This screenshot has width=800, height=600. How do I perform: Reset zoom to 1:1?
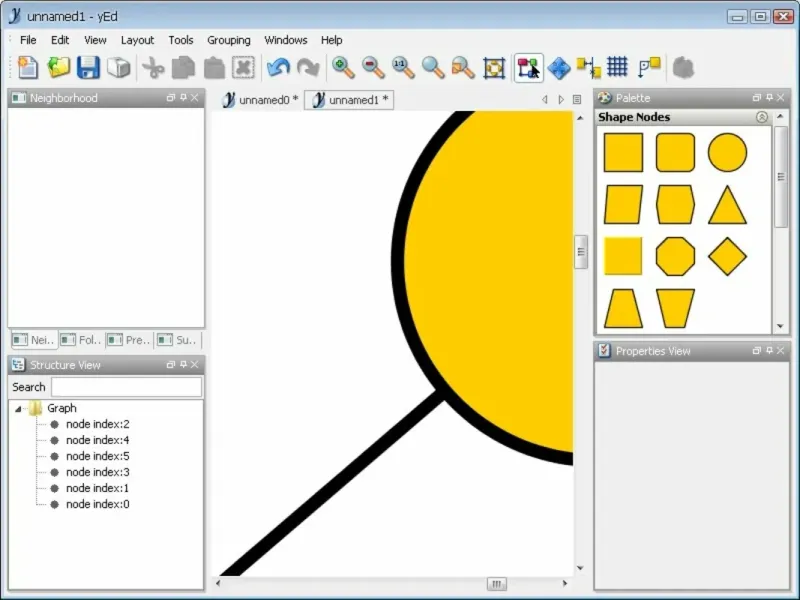coord(403,68)
